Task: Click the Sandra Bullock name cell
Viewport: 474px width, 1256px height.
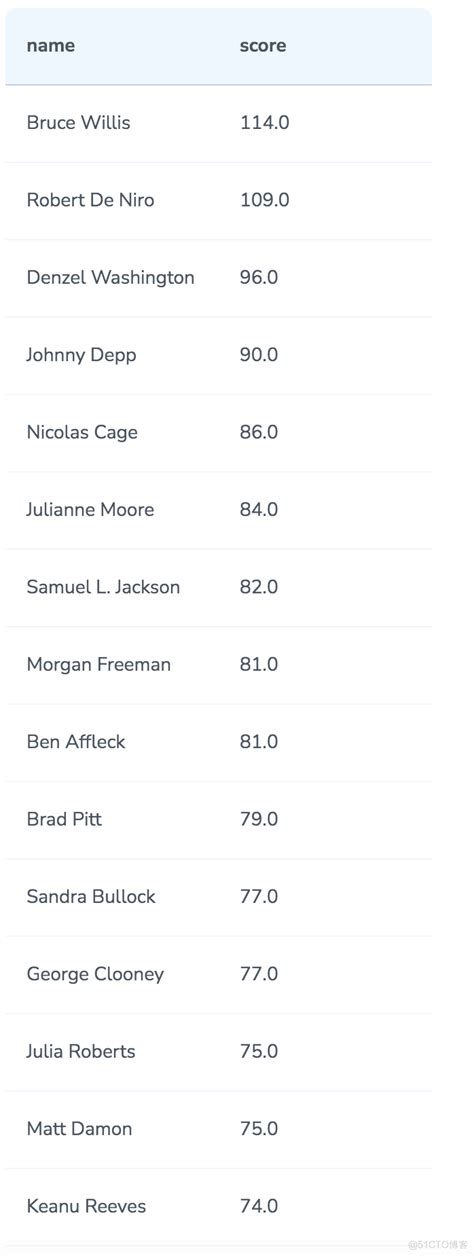Action: point(91,897)
